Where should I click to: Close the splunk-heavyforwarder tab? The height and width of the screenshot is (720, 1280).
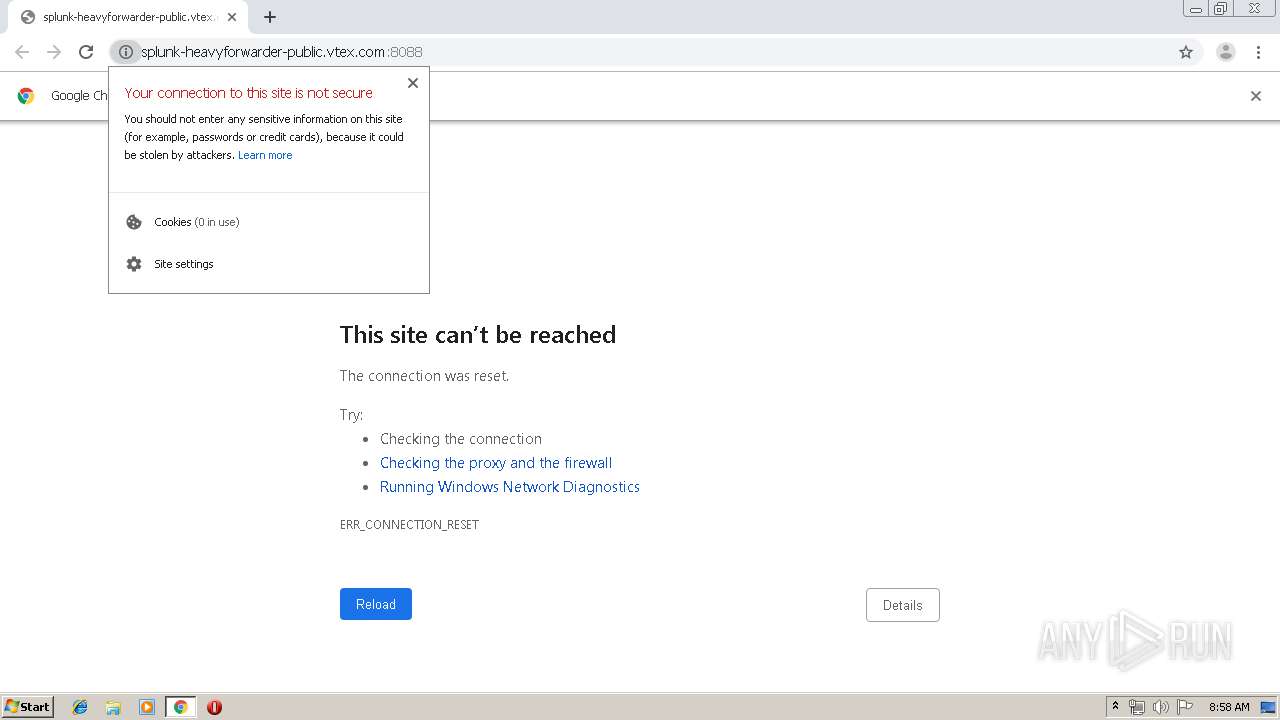click(x=232, y=17)
